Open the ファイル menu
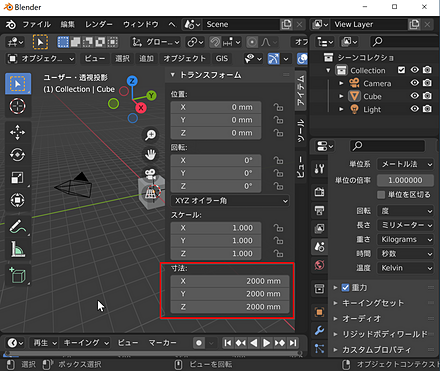The height and width of the screenshot is (371, 440). [x=36, y=25]
